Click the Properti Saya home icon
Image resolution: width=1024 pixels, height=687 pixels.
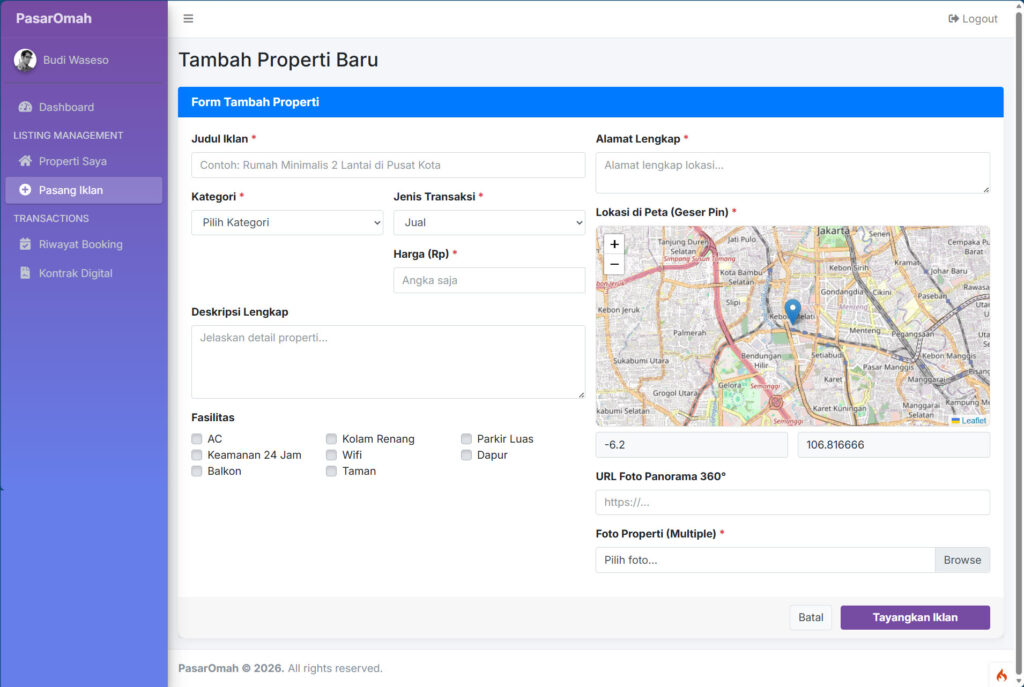25,161
